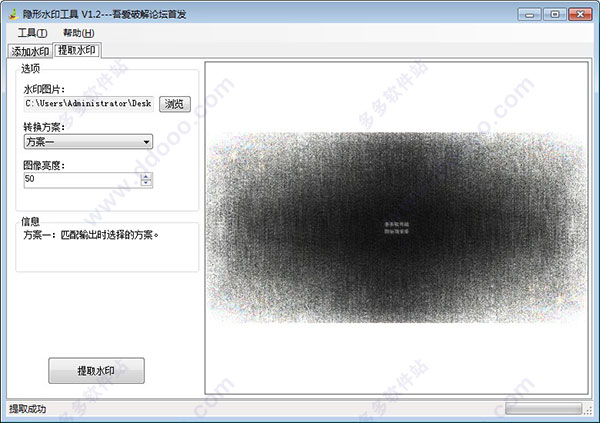The image size is (600, 423).
Task: Select the 提取水印 tab
Action: (77, 50)
